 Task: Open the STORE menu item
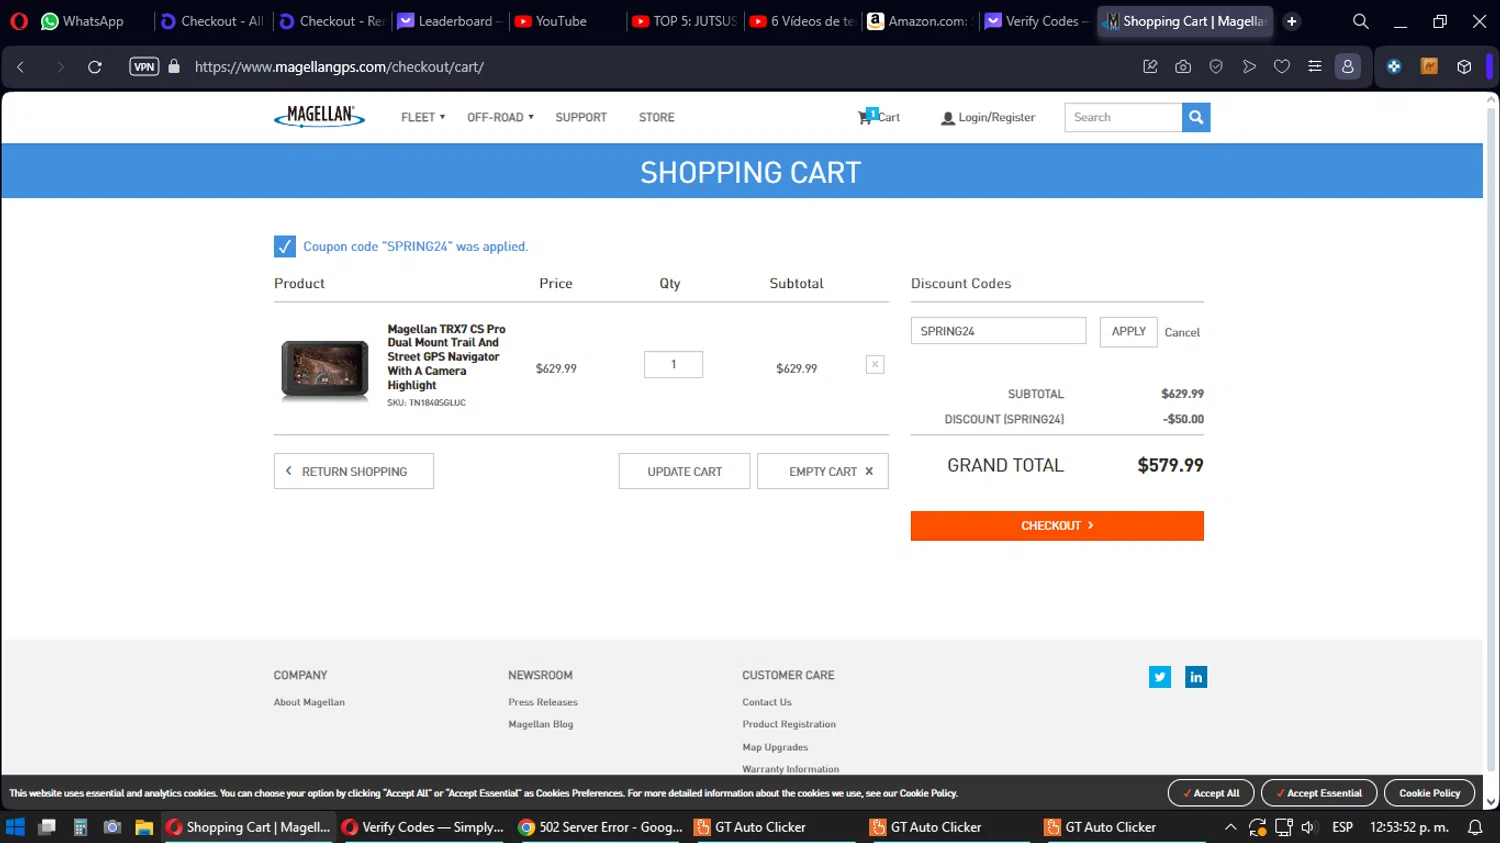pyautogui.click(x=656, y=117)
